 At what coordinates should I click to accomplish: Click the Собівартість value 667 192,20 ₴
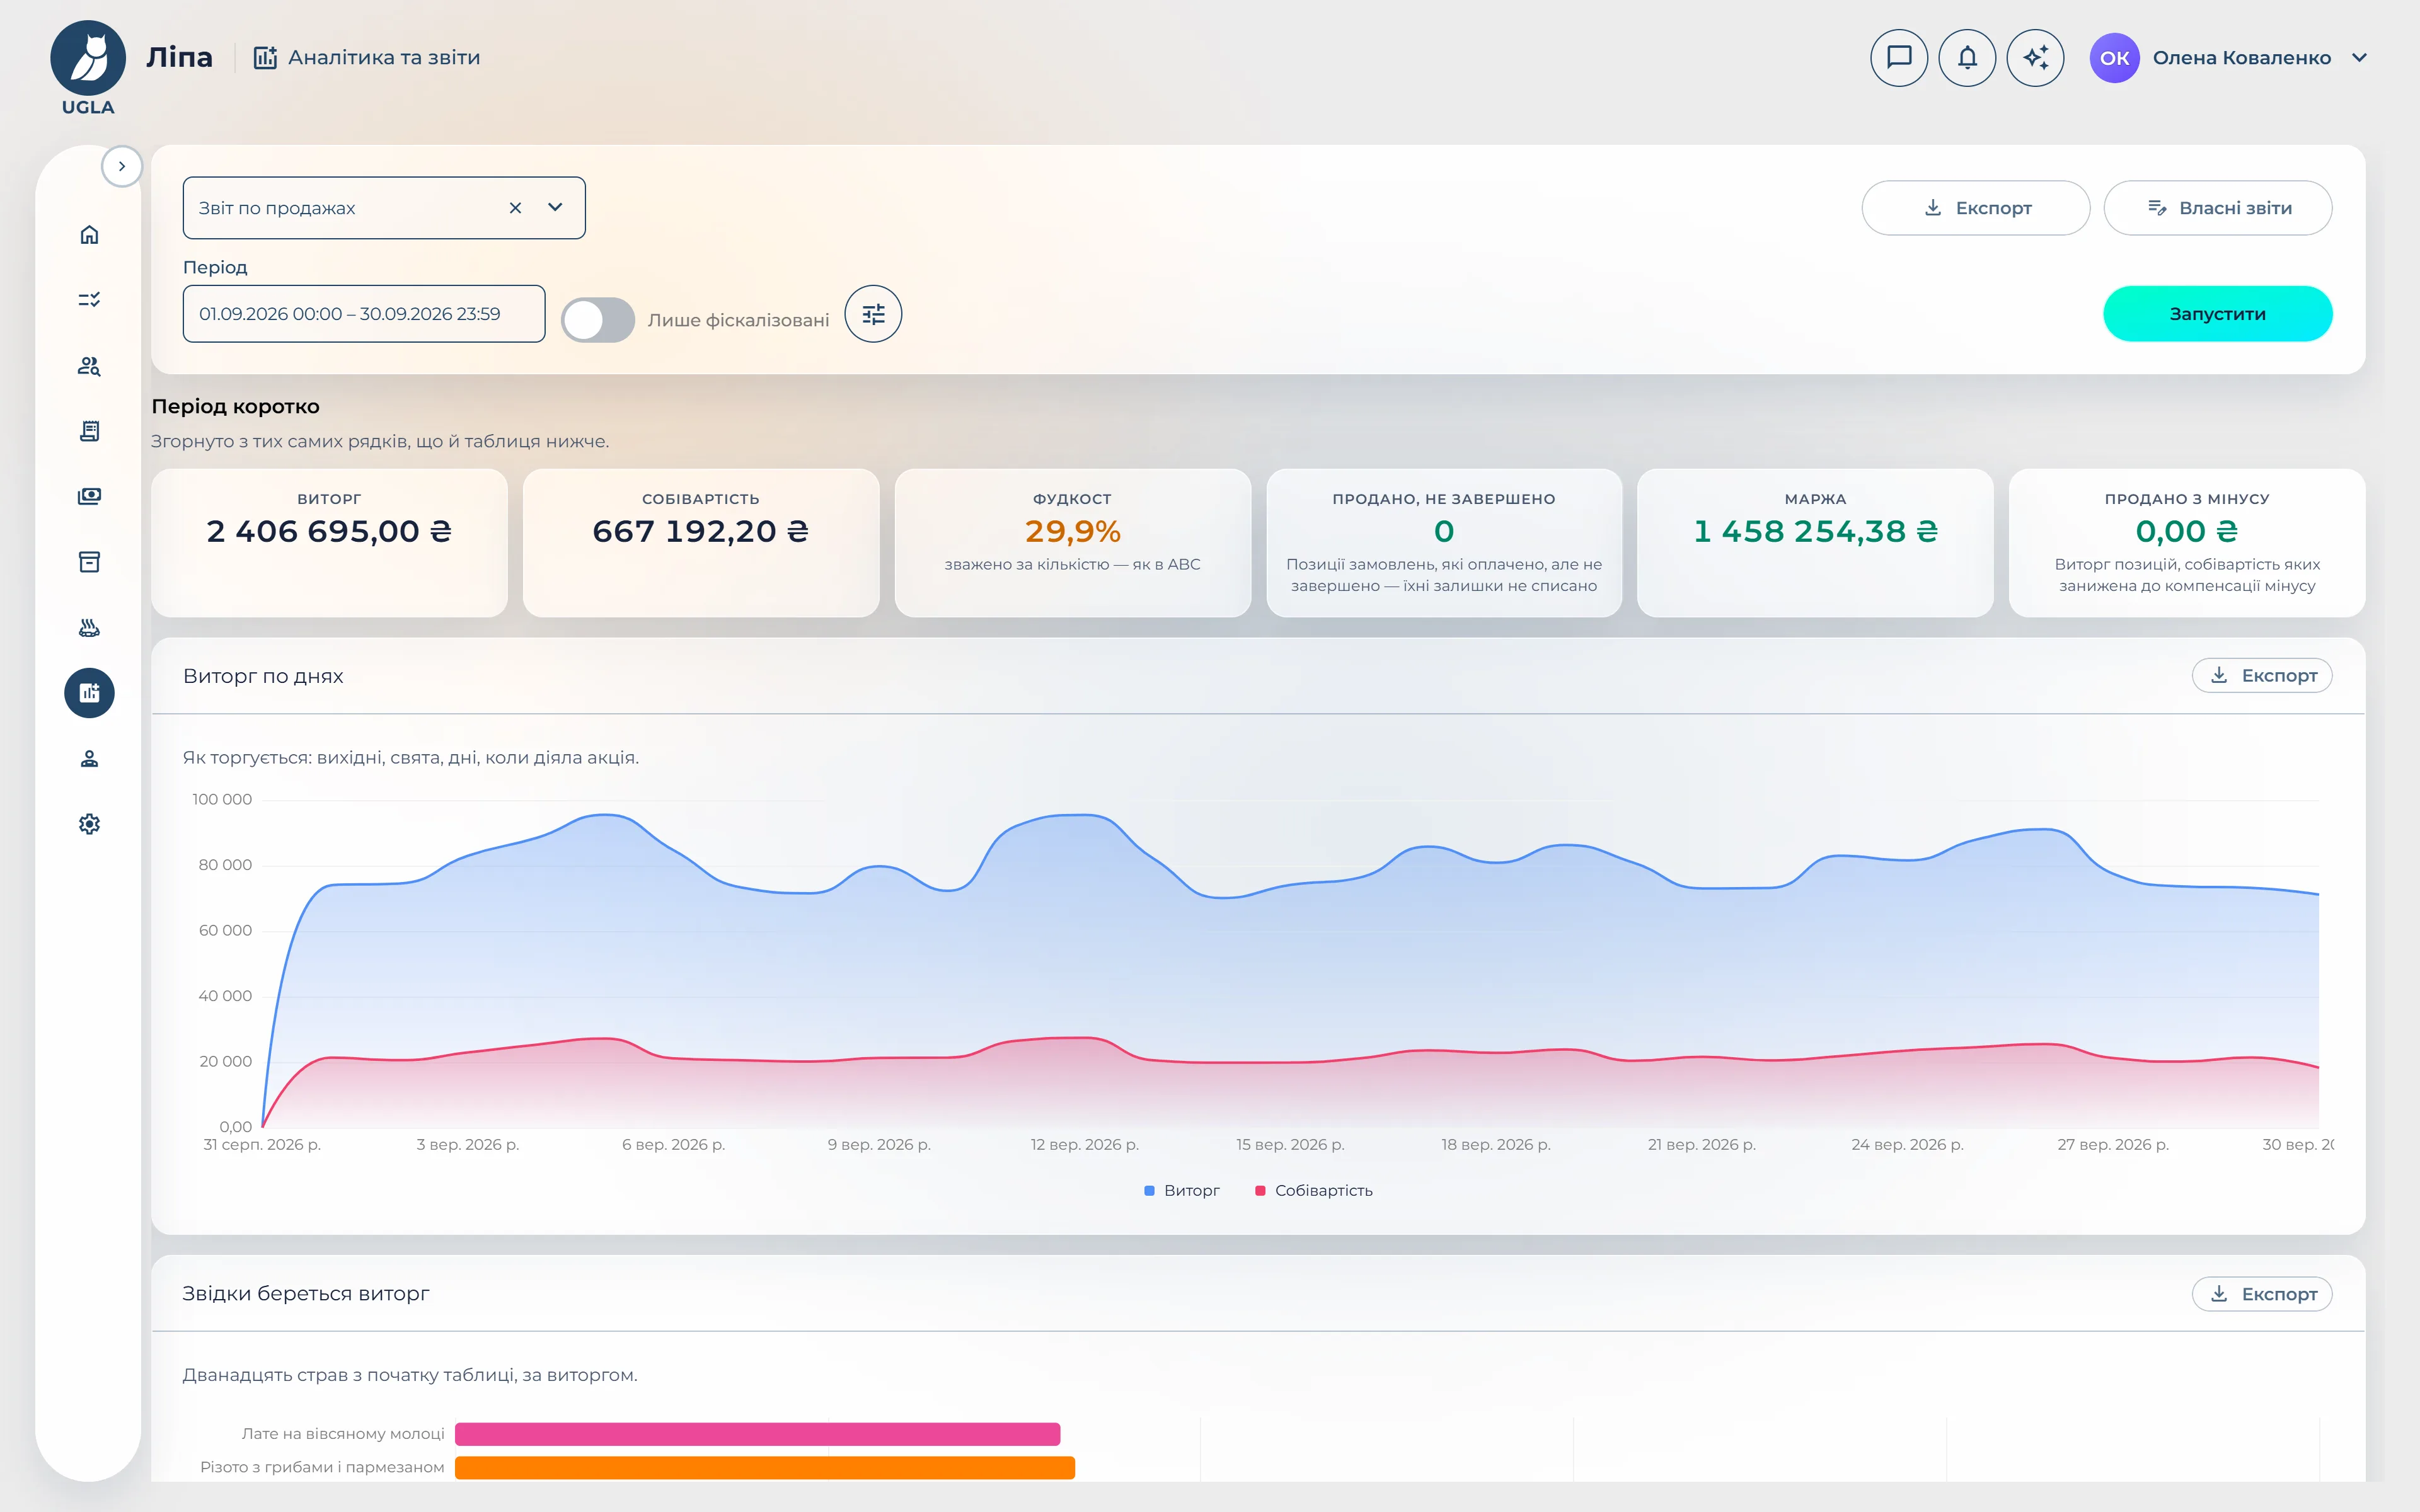coord(700,531)
